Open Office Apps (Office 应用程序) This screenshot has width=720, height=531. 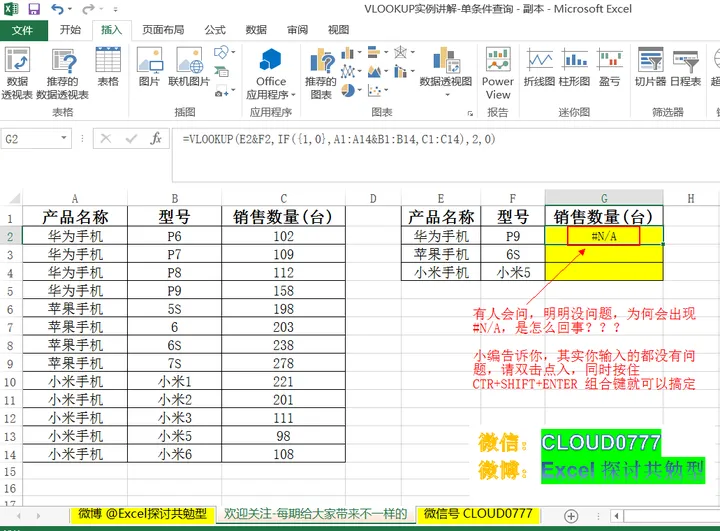point(271,73)
